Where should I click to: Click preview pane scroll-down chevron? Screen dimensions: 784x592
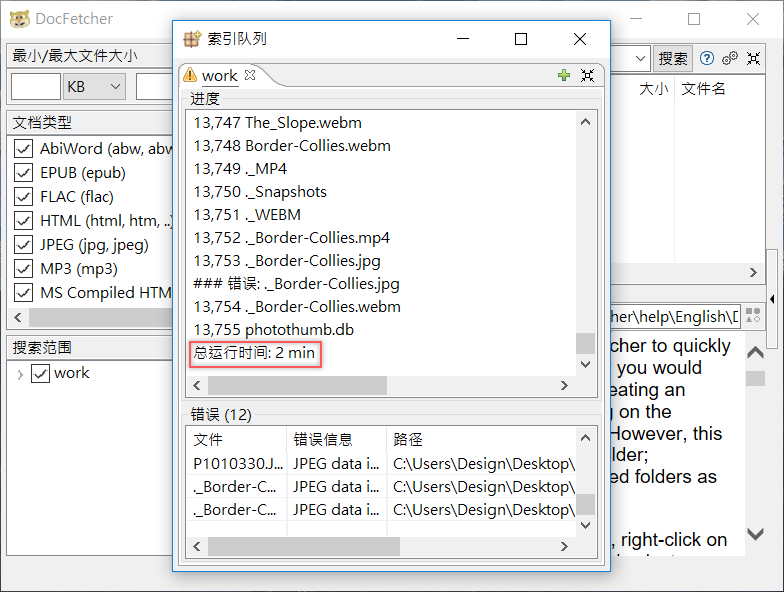click(755, 534)
